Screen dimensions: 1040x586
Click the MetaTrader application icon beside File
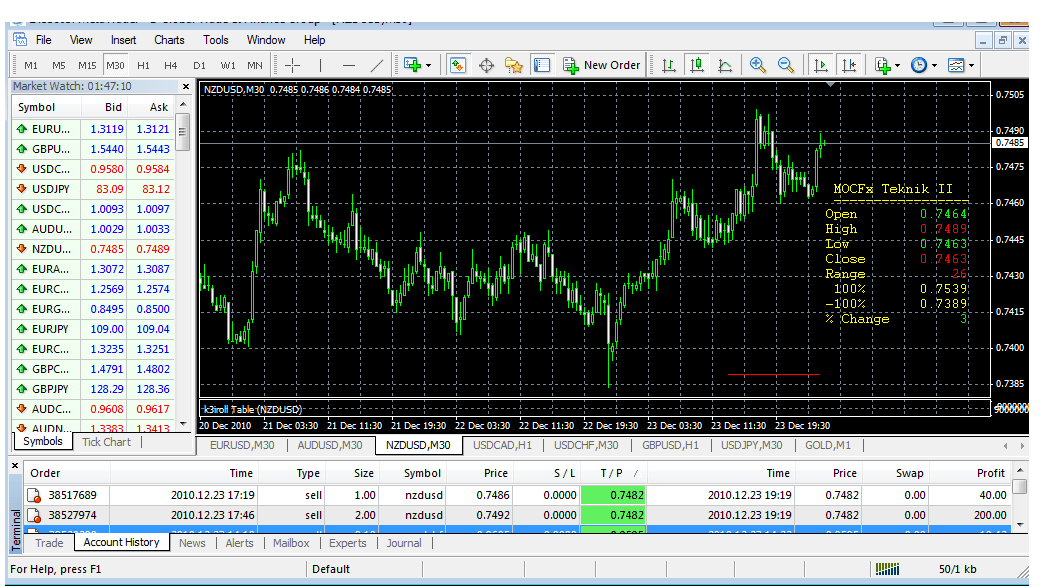click(20, 39)
